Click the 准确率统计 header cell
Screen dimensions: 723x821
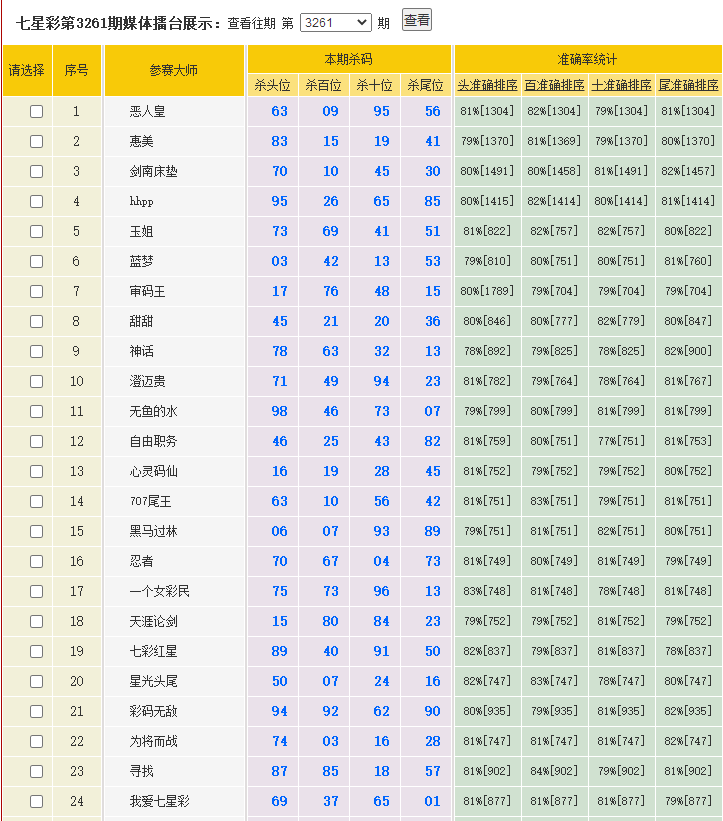tap(587, 60)
